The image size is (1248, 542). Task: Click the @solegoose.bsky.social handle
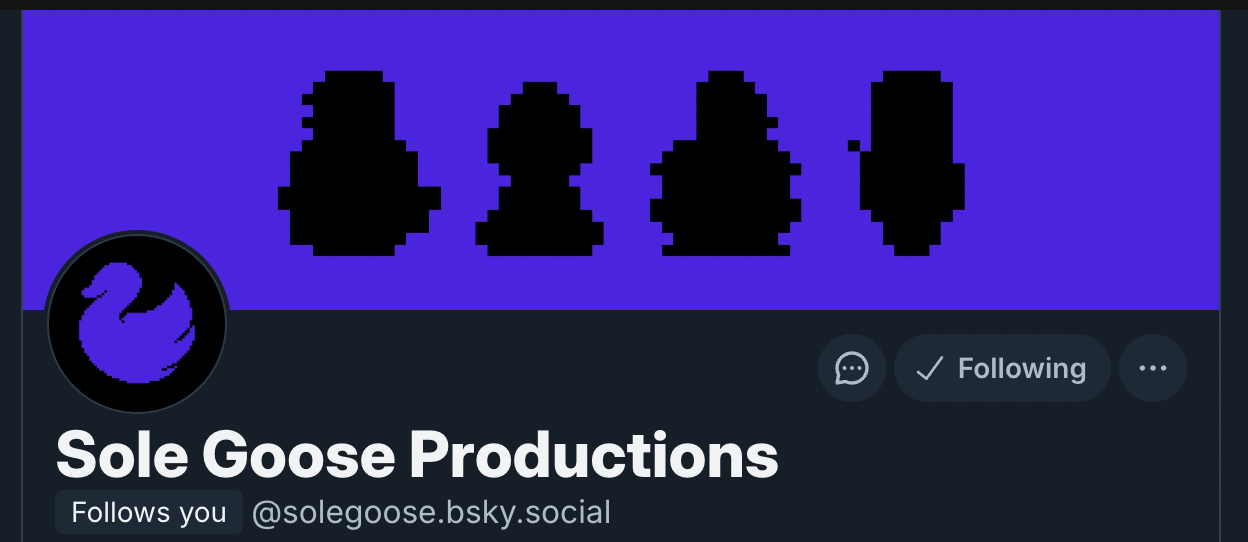point(431,513)
